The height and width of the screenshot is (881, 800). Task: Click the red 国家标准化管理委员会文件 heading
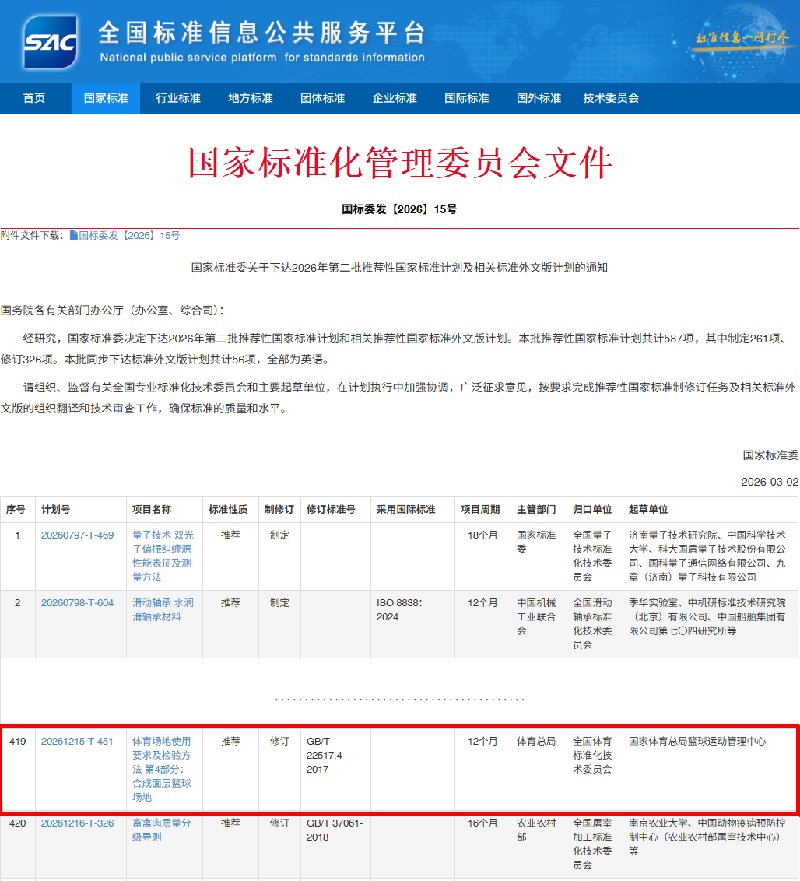click(400, 163)
